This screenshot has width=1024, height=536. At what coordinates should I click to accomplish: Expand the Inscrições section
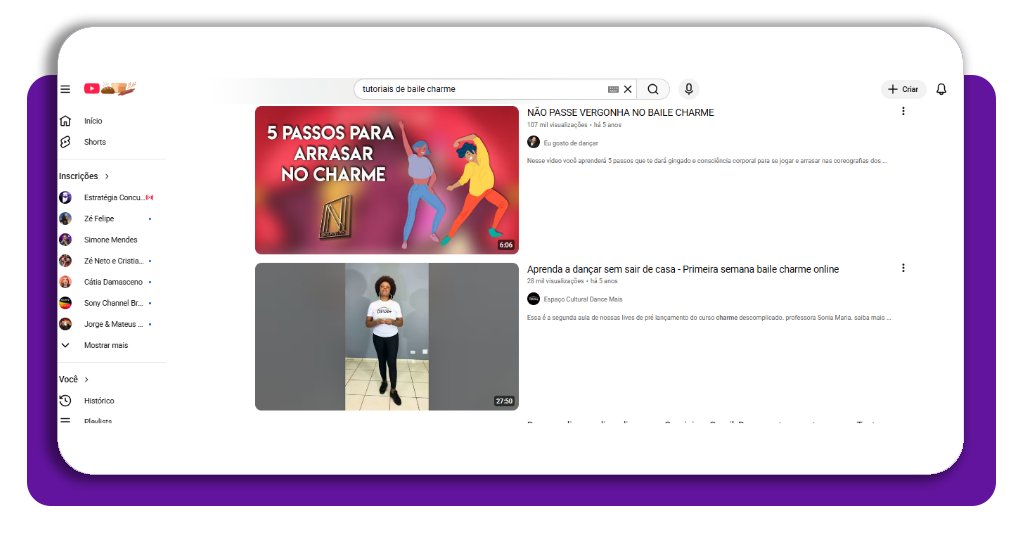tap(84, 176)
